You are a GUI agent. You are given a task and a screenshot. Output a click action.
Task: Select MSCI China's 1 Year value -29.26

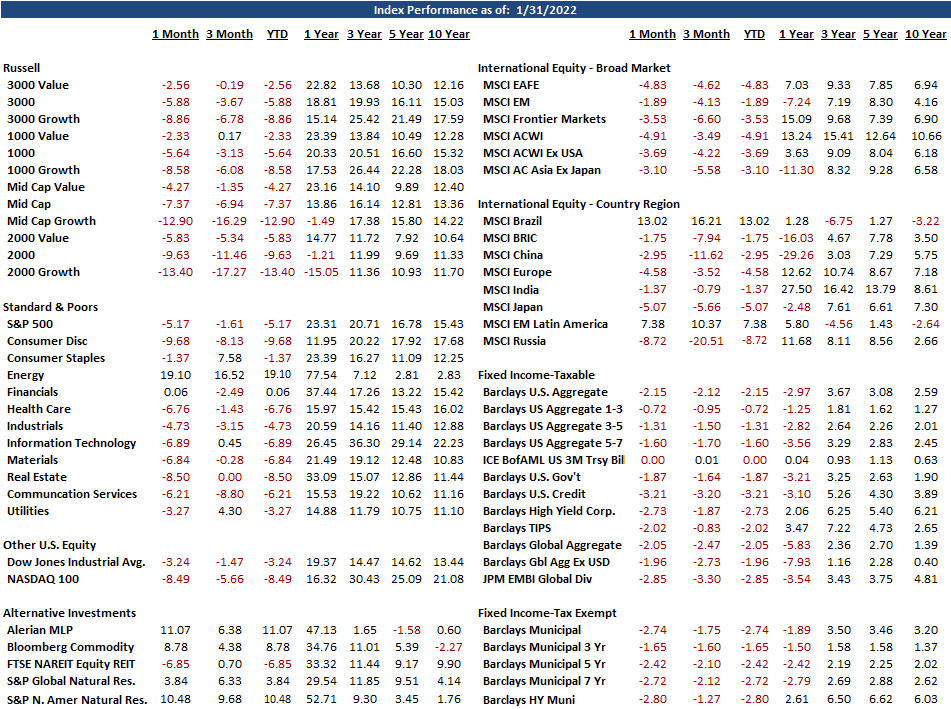pos(796,255)
